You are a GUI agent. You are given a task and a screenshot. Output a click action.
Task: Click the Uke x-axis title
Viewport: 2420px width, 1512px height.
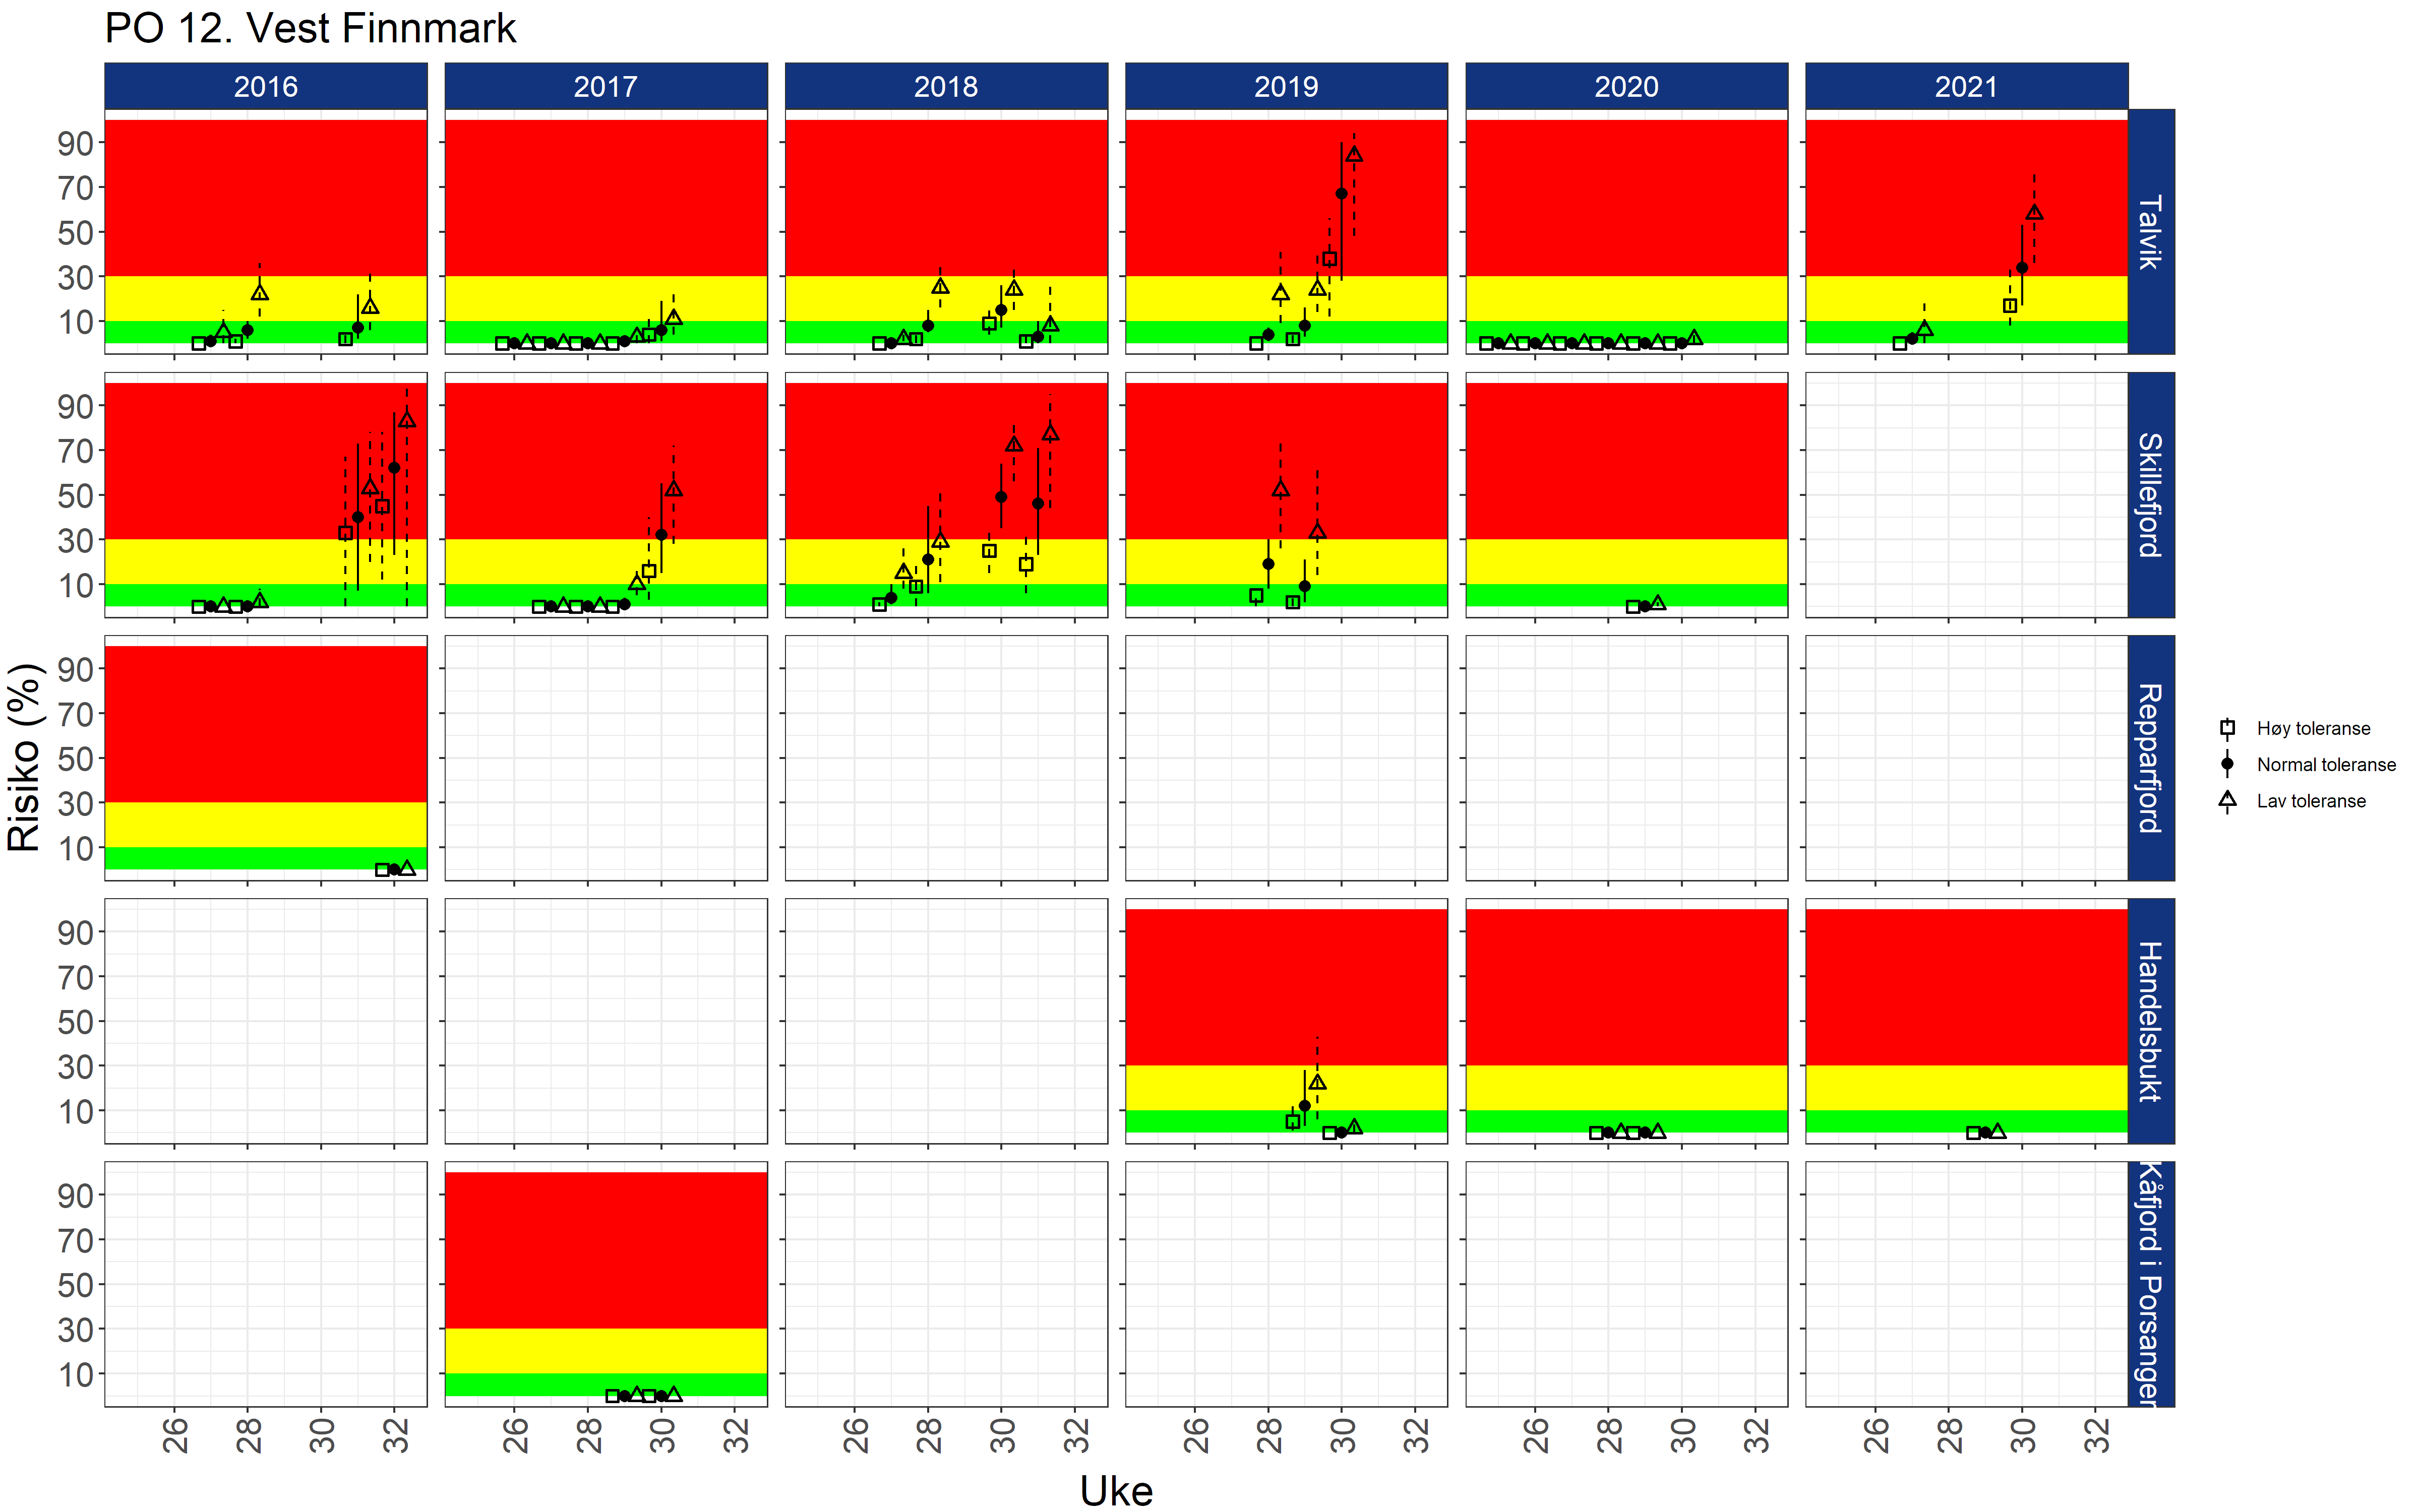(x=1116, y=1491)
